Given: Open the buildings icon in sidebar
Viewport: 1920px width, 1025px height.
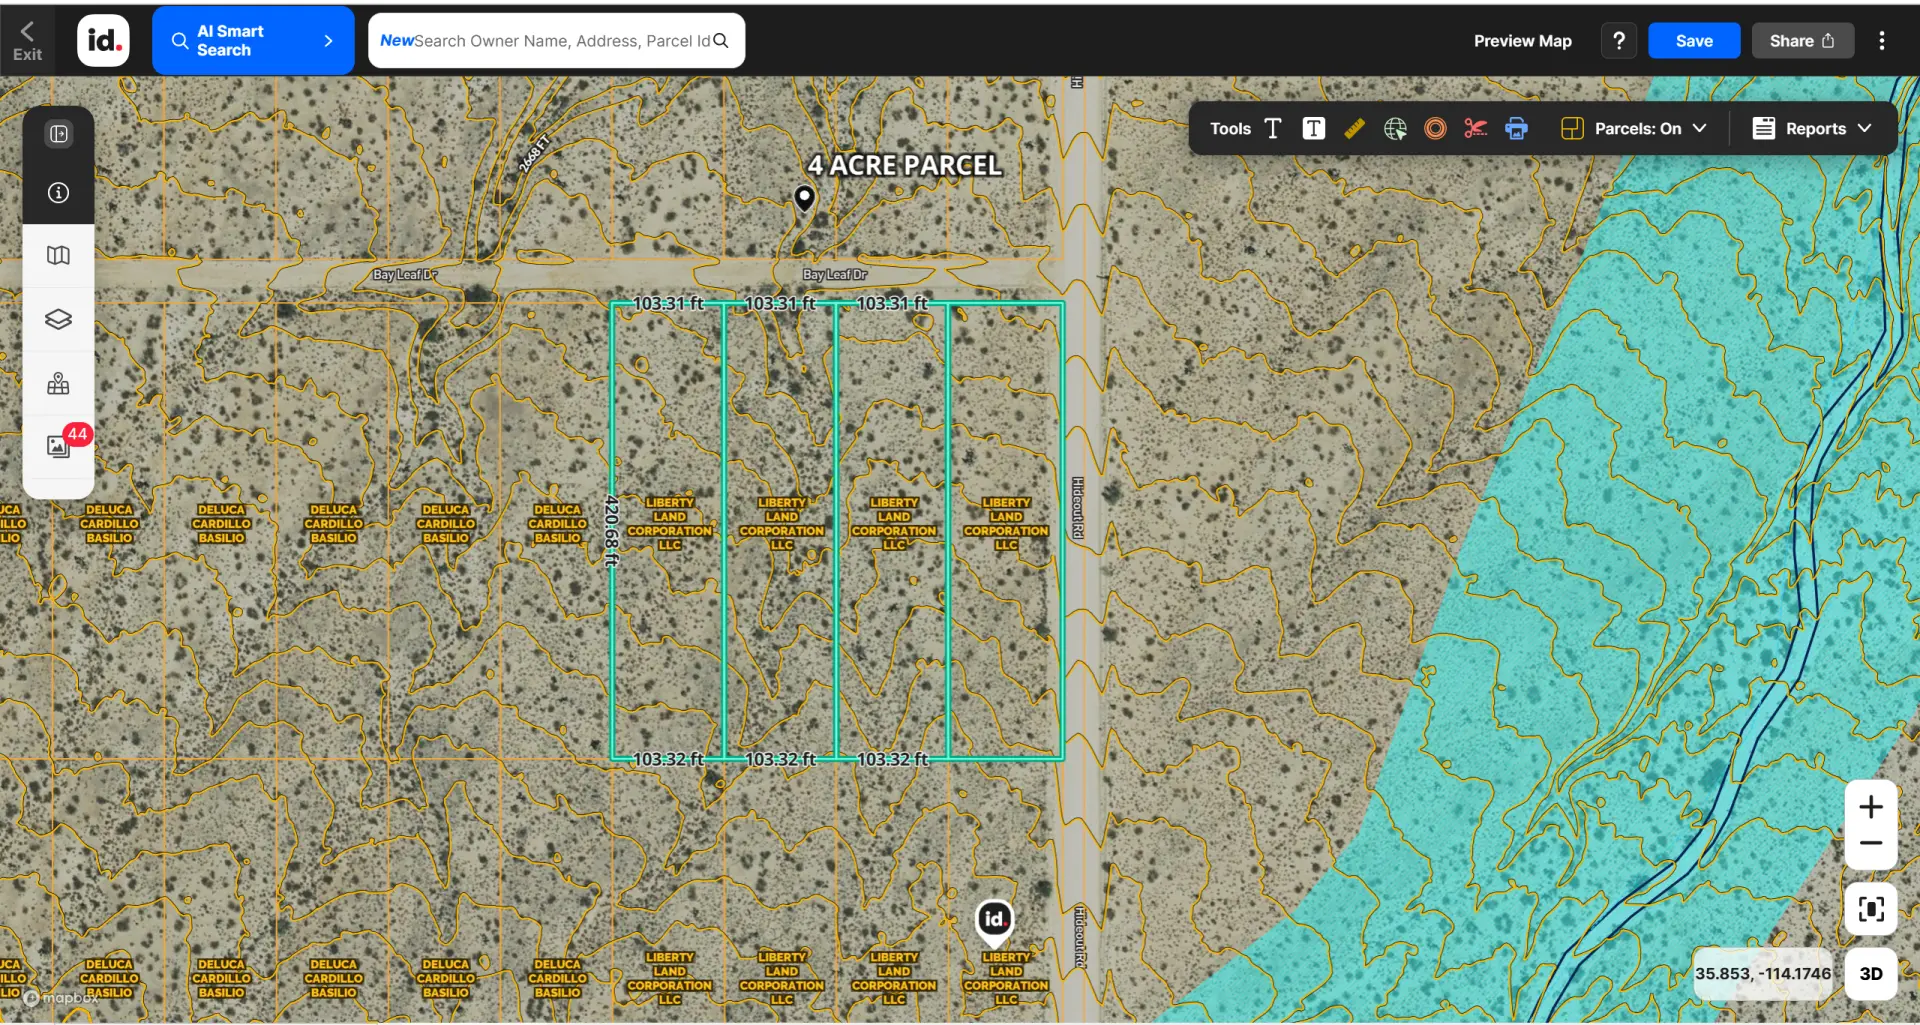Looking at the screenshot, I should (x=59, y=384).
